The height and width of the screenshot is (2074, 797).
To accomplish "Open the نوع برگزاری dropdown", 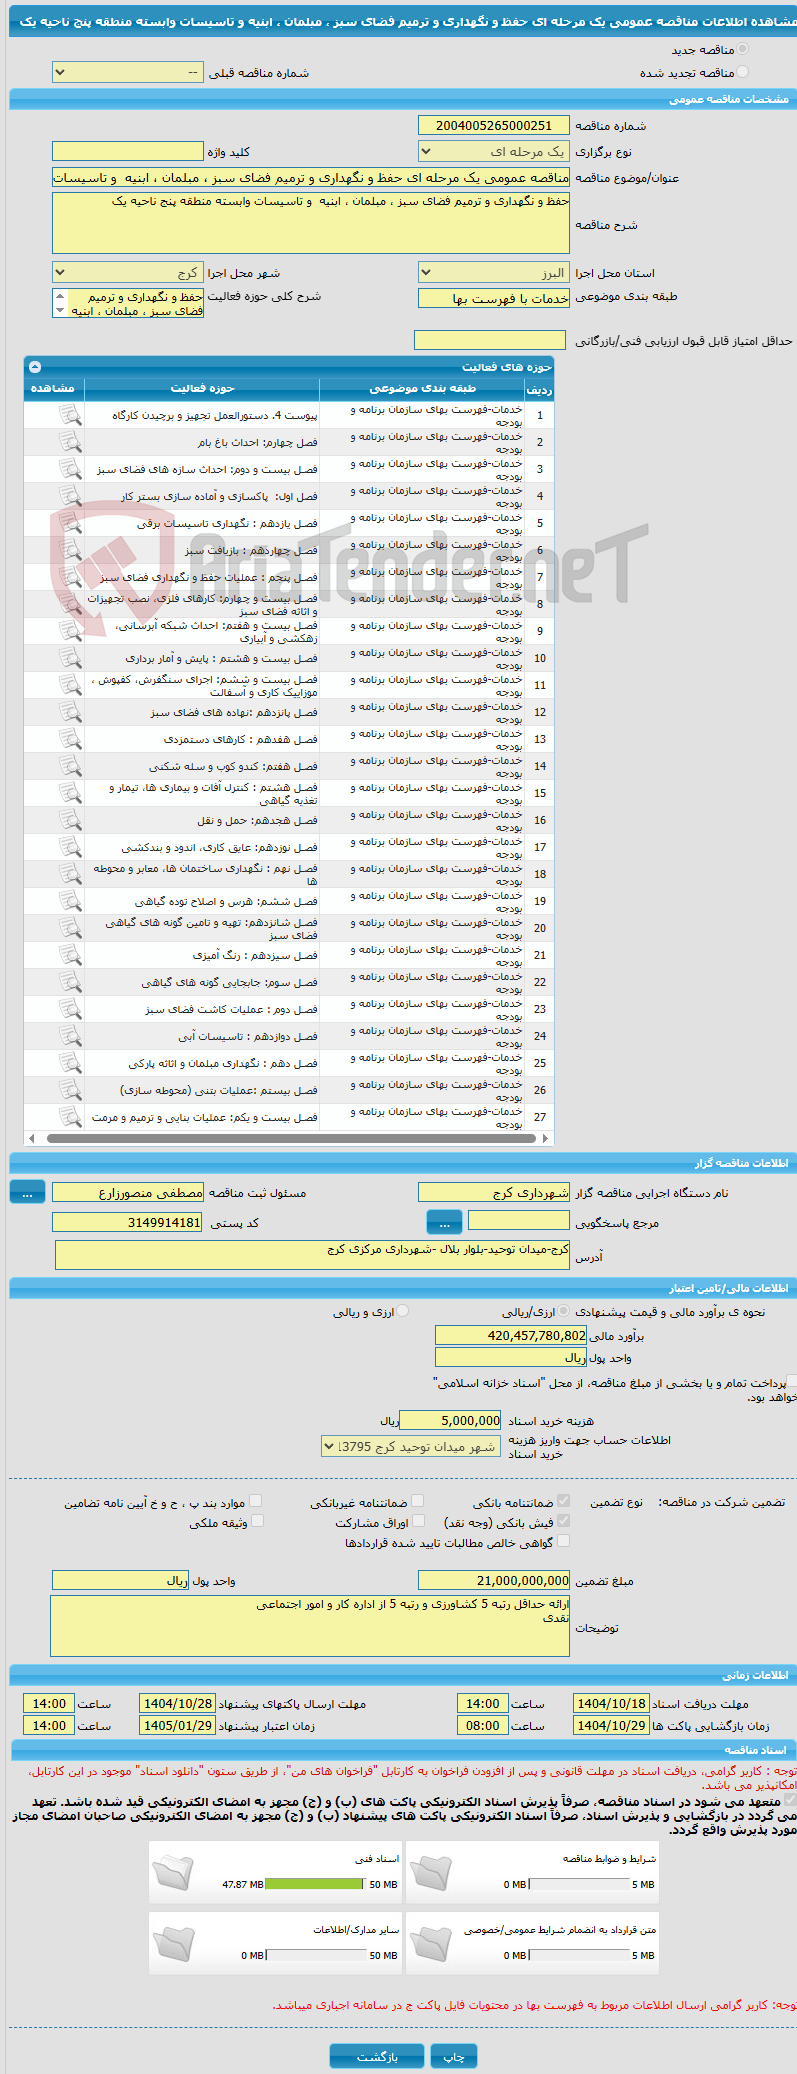I will (494, 152).
